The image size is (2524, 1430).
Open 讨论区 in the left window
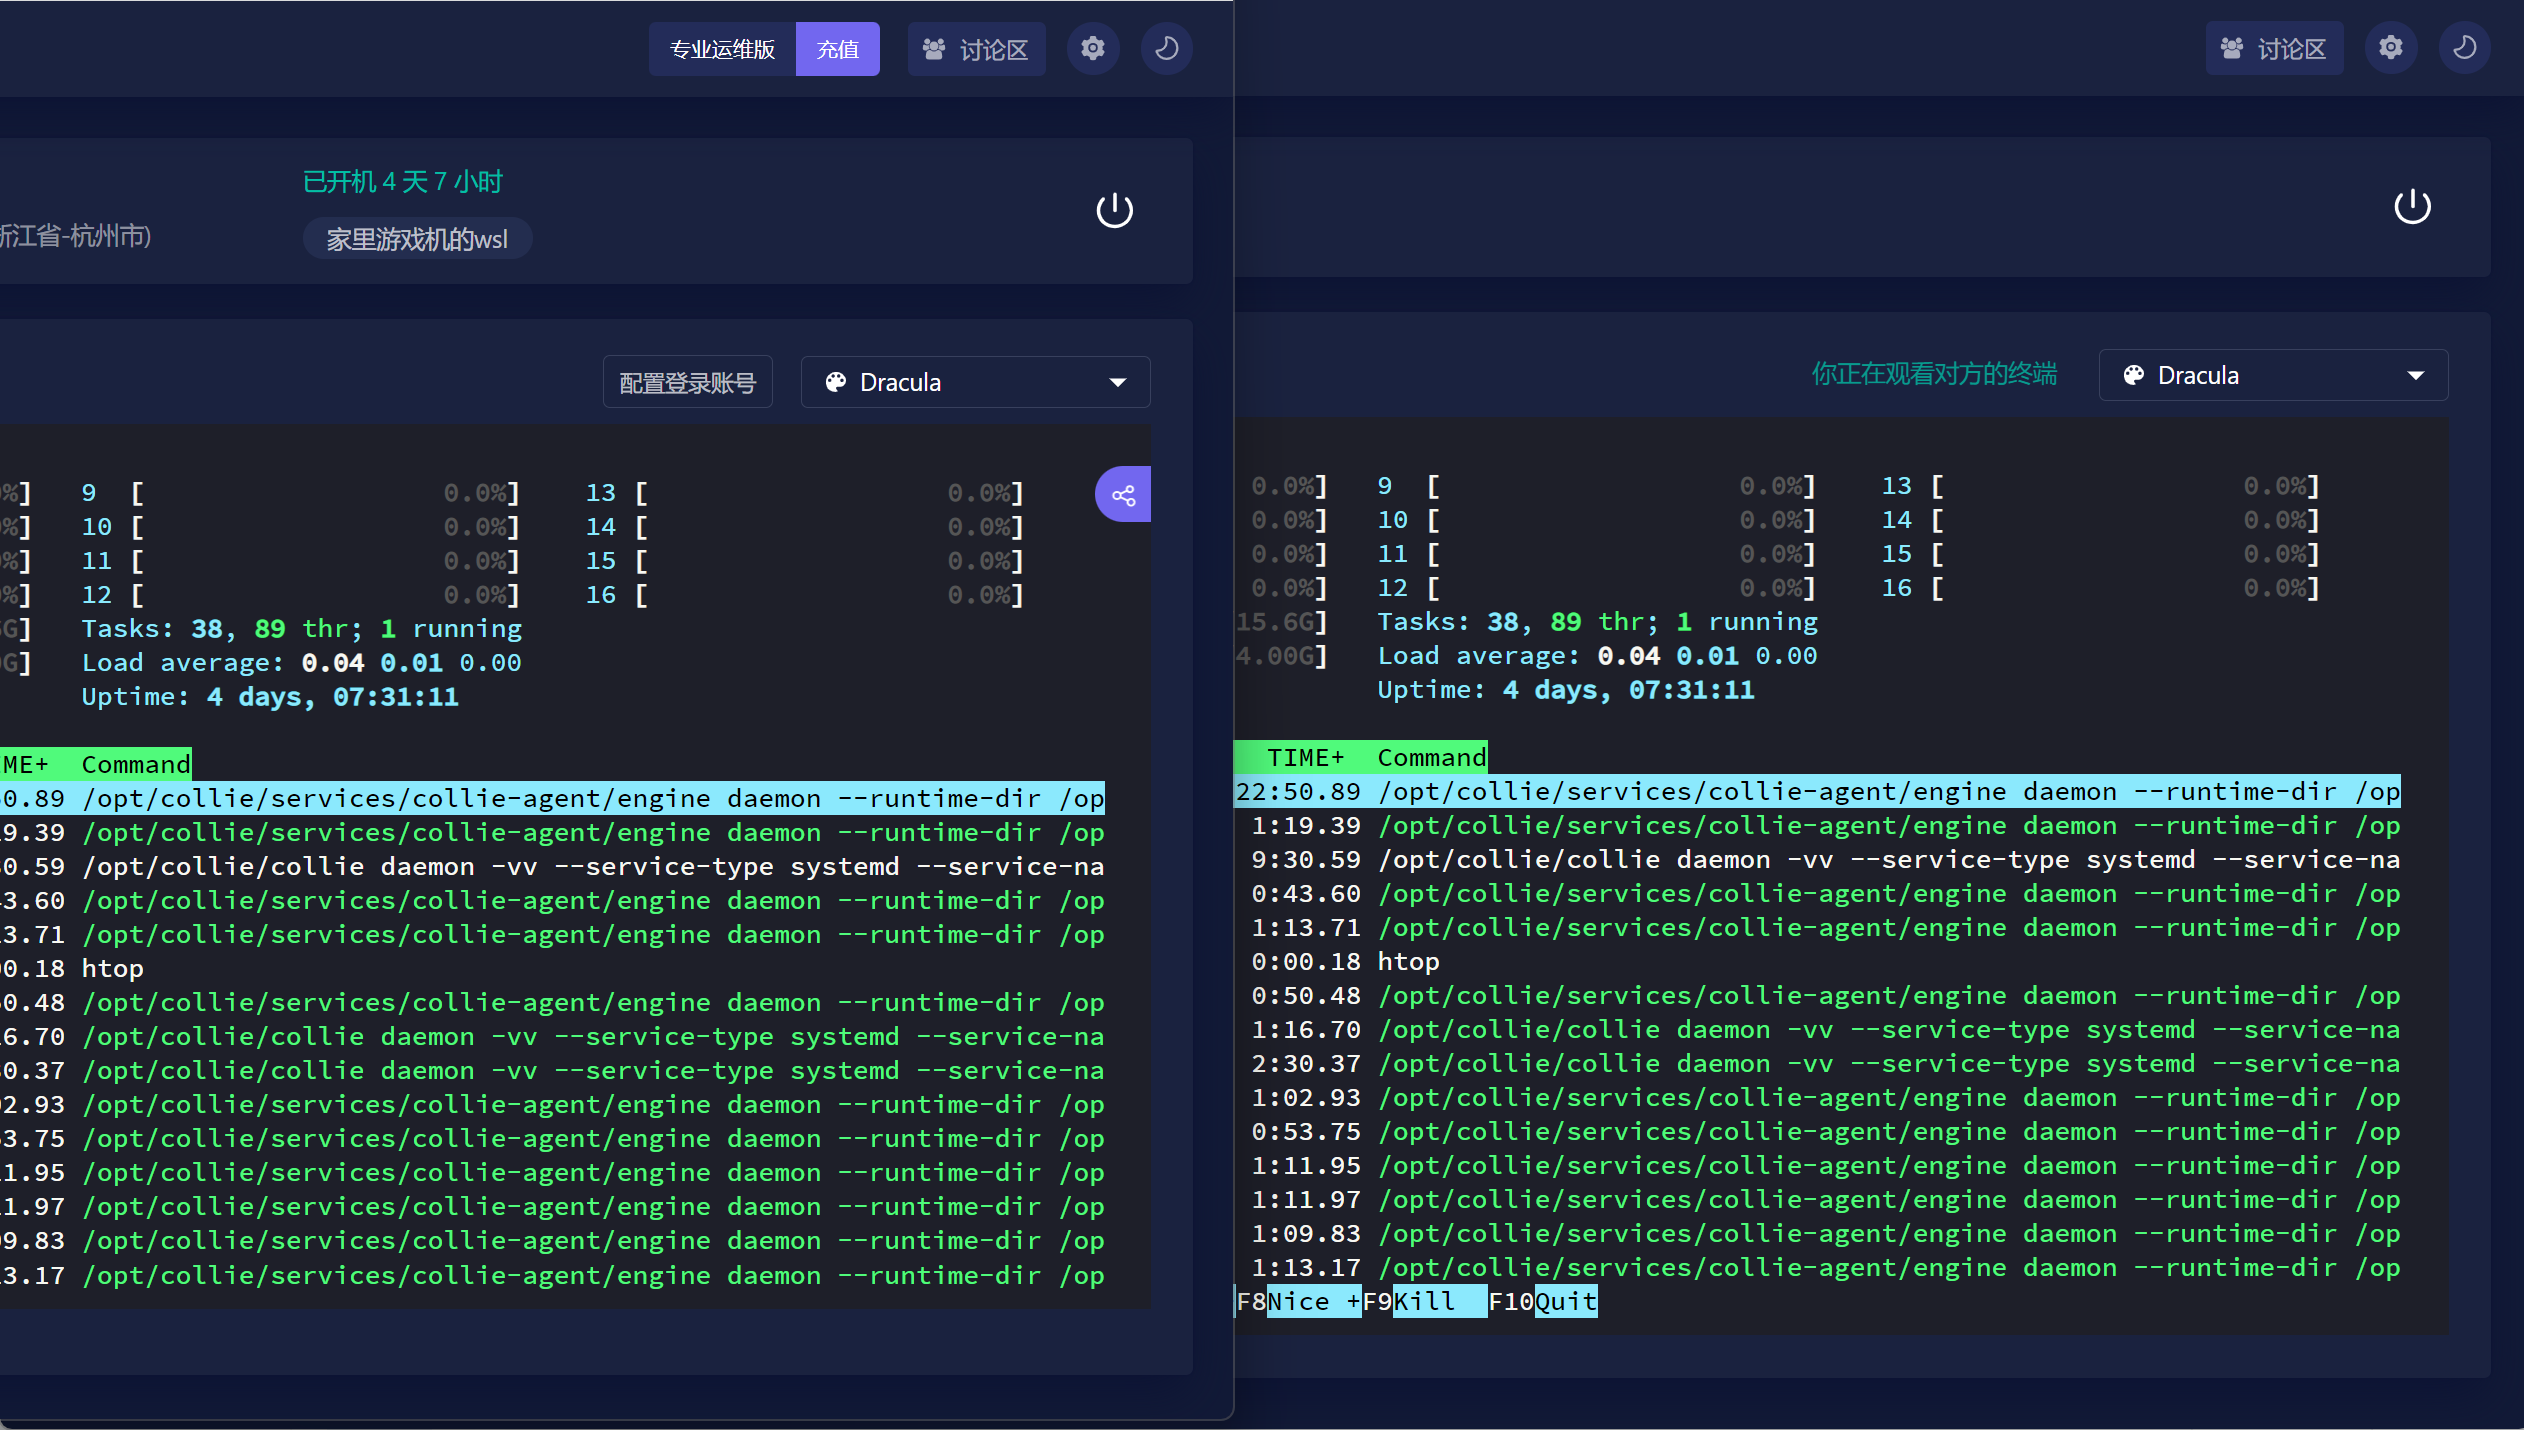click(x=976, y=49)
